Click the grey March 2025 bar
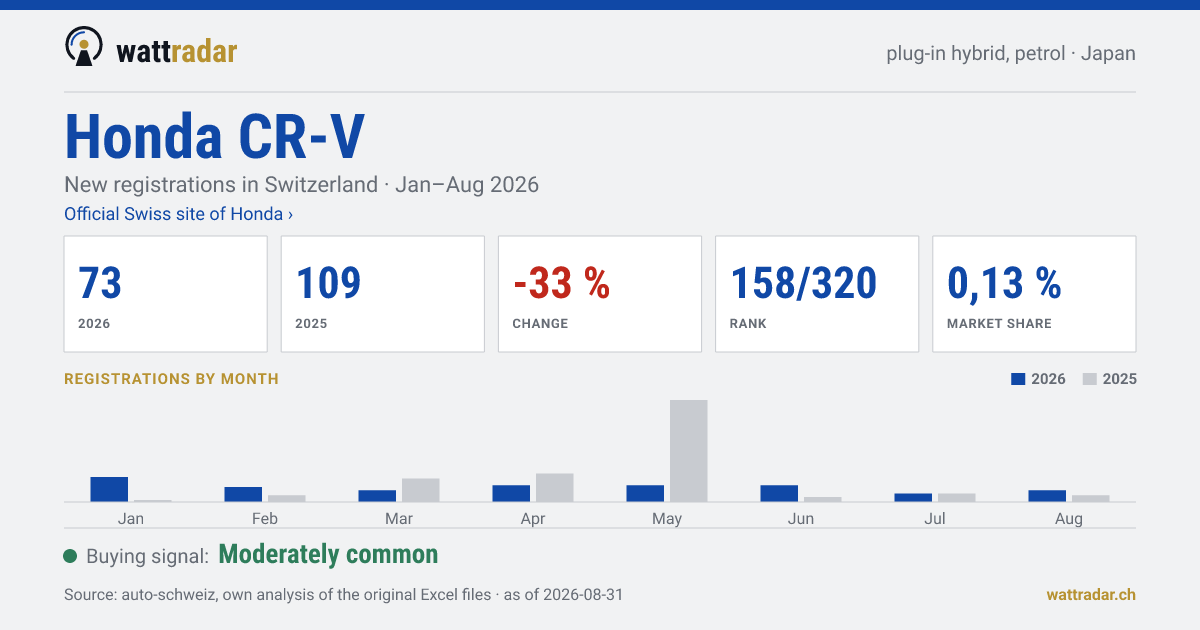This screenshot has width=1200, height=630. pyautogui.click(x=421, y=490)
